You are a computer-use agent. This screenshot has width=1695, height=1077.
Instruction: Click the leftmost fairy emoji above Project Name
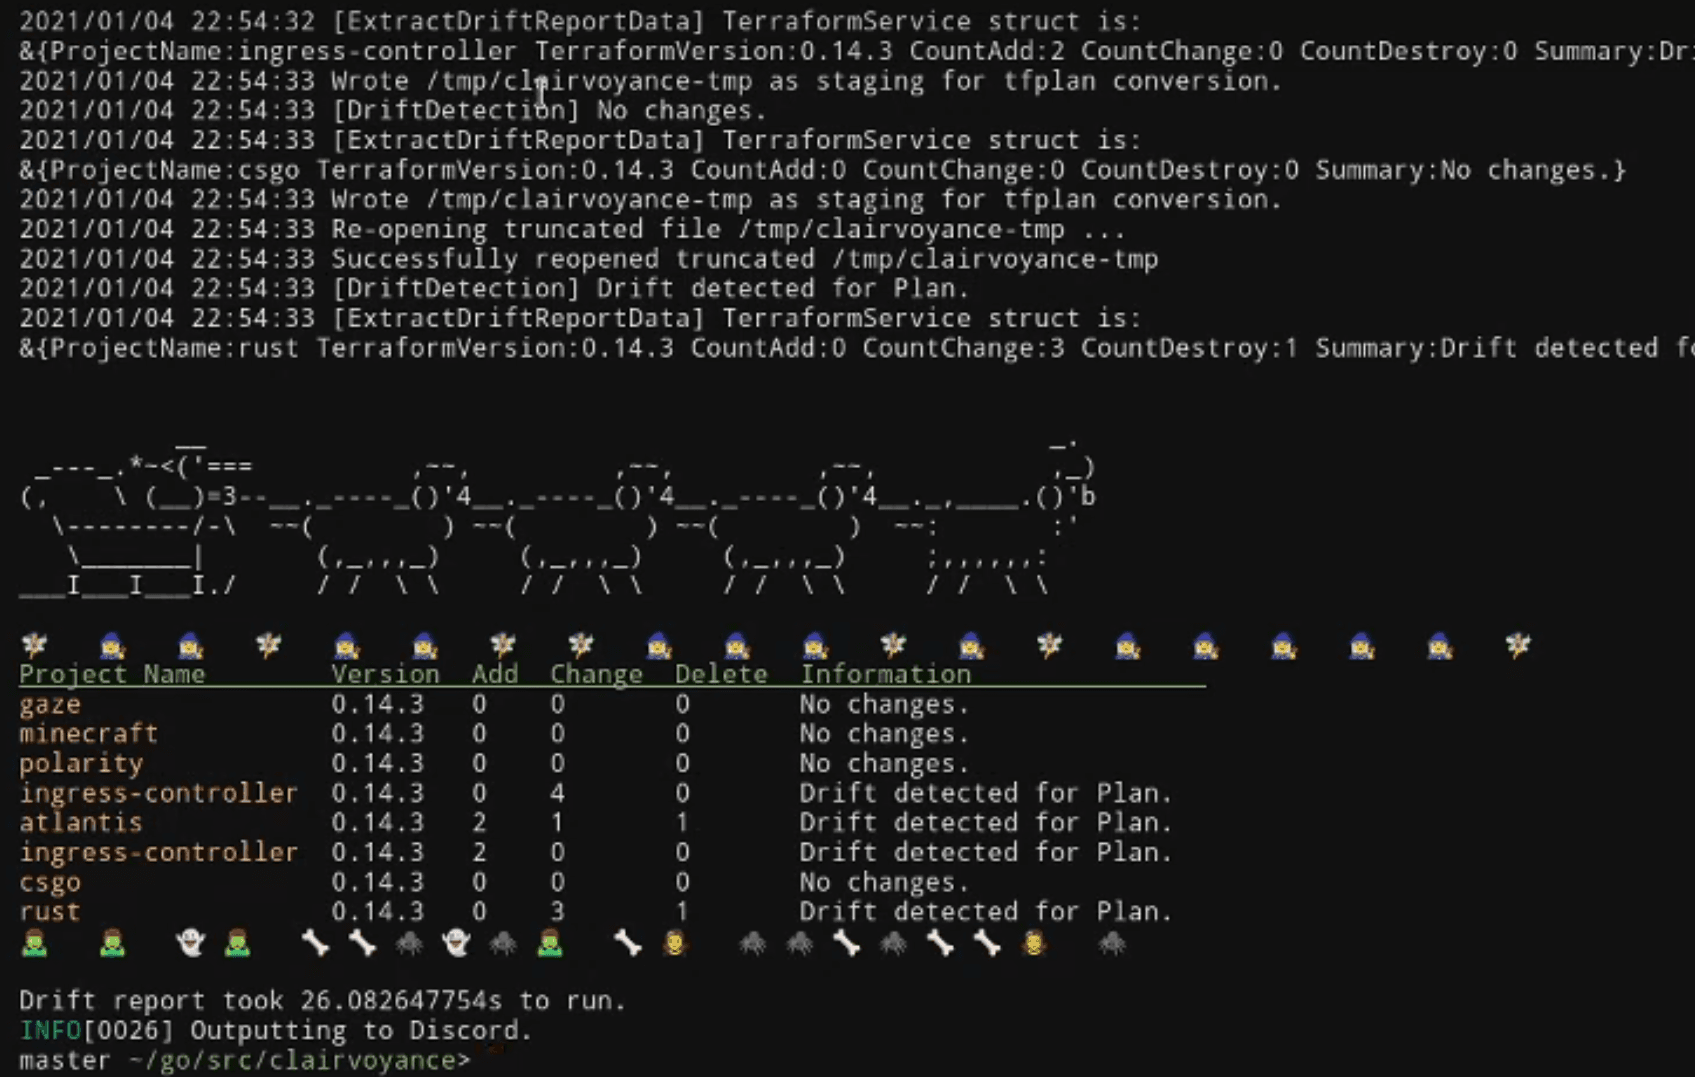tap(34, 645)
